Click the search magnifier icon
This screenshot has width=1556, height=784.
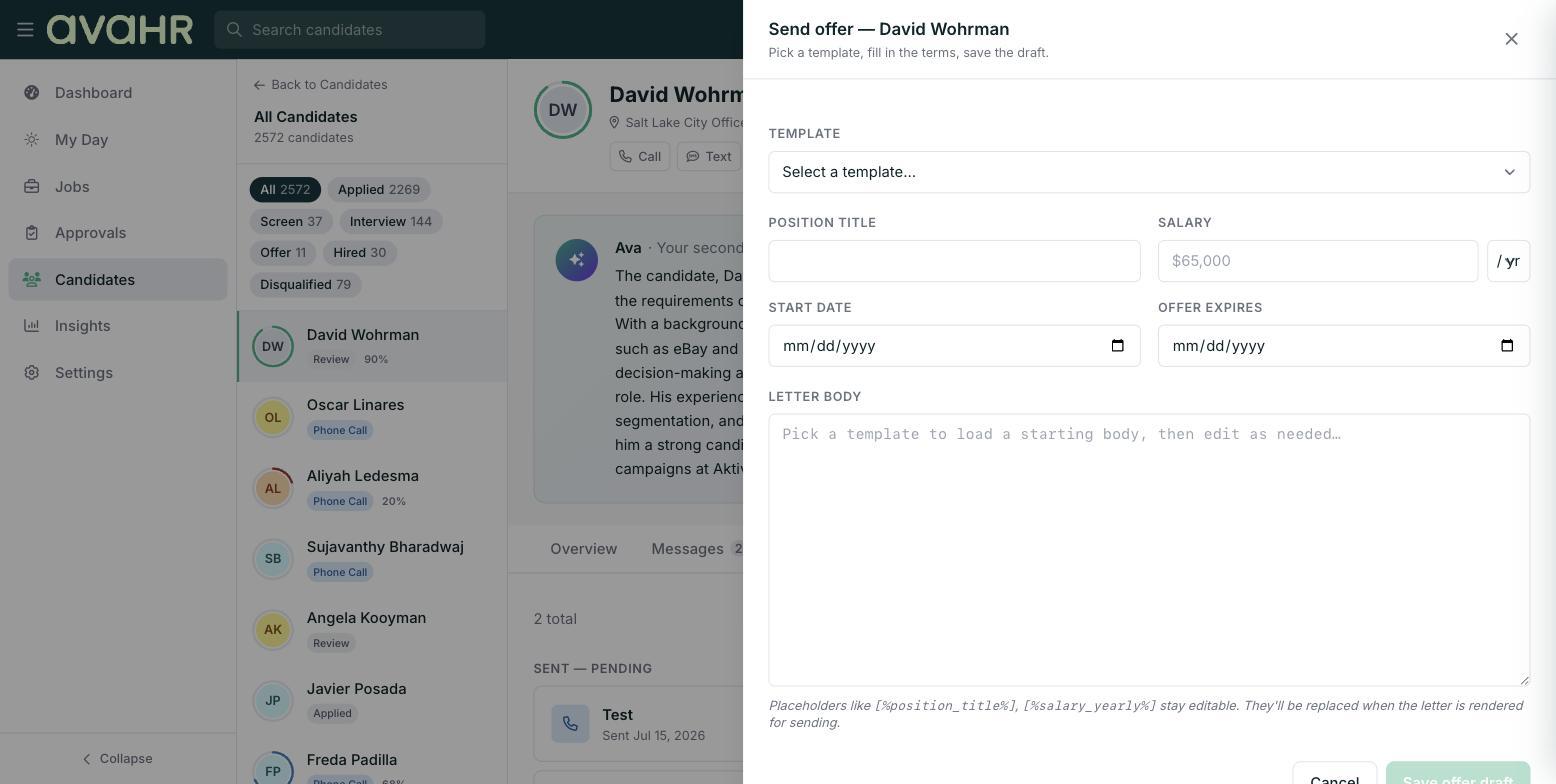pos(234,30)
